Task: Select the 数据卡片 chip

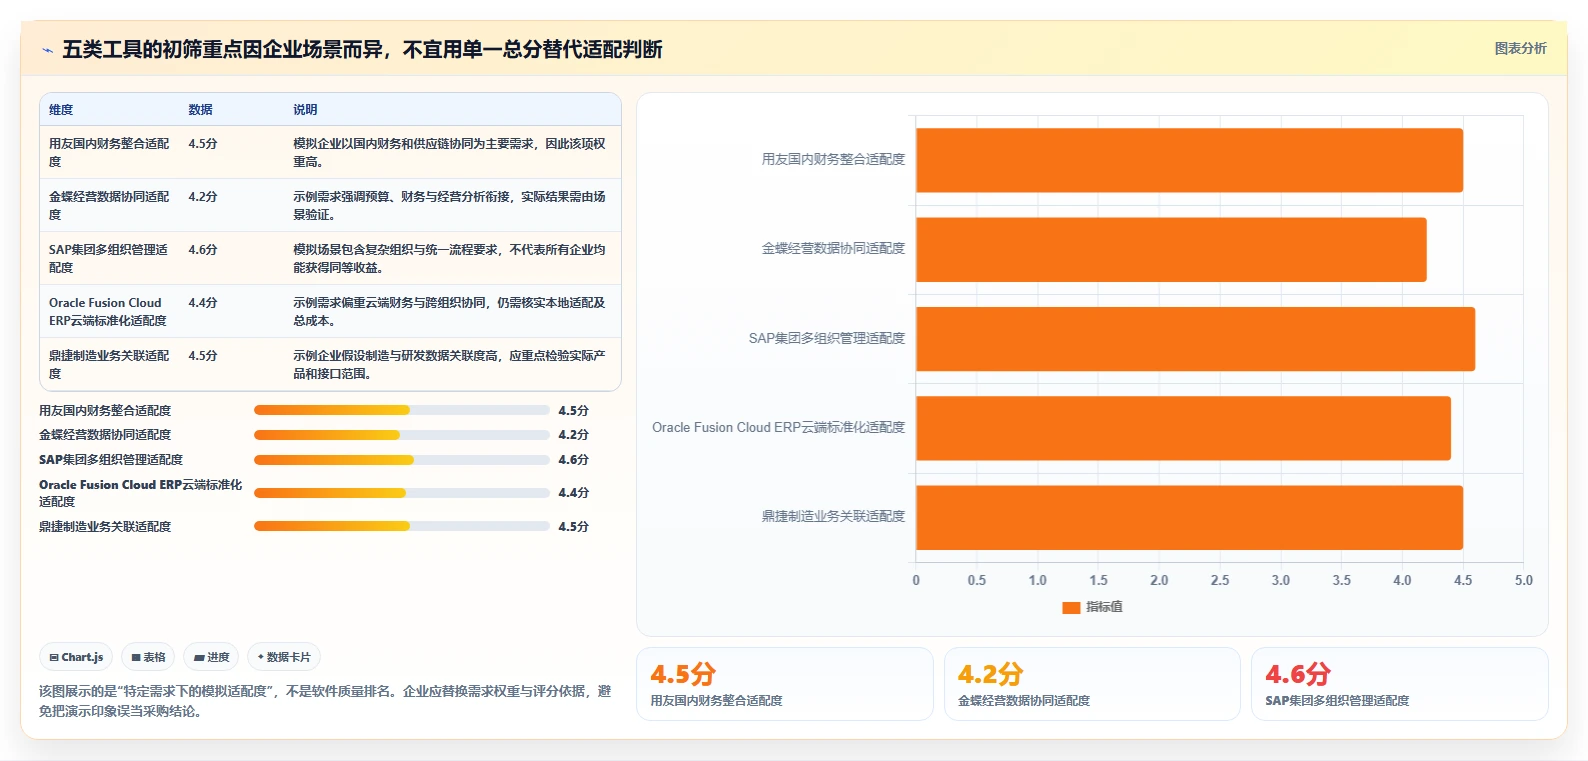Action: pos(284,657)
